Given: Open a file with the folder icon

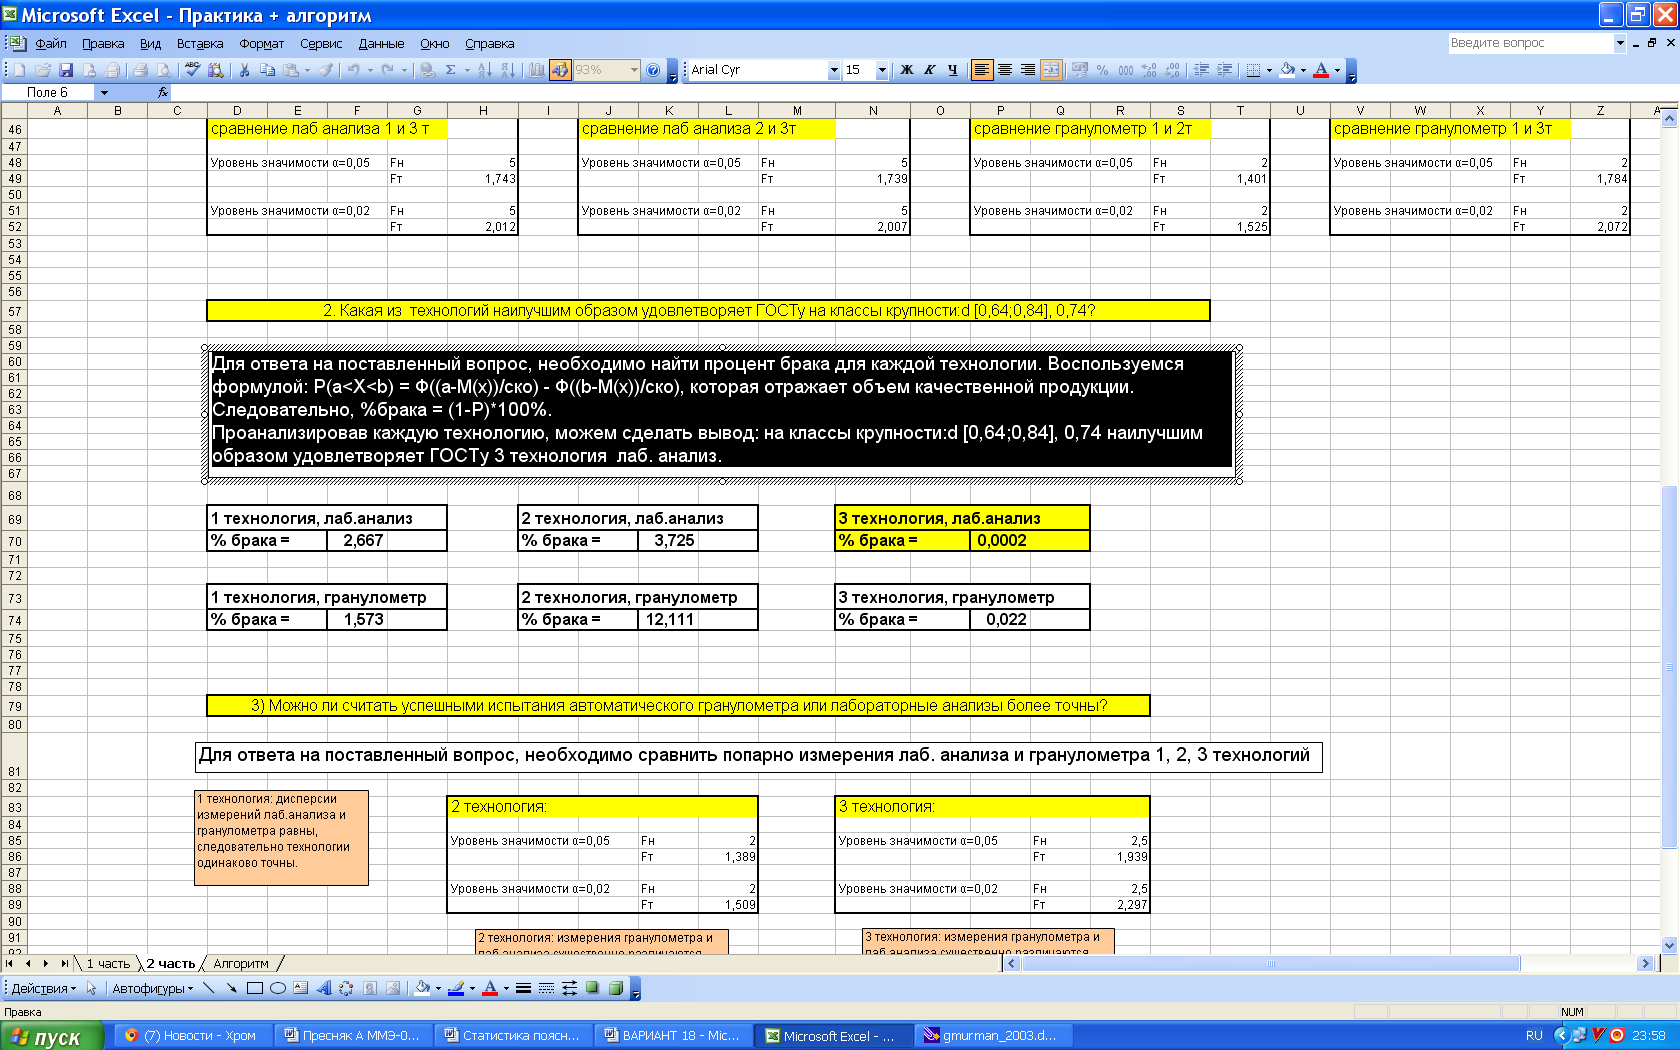Looking at the screenshot, I should pyautogui.click(x=43, y=70).
